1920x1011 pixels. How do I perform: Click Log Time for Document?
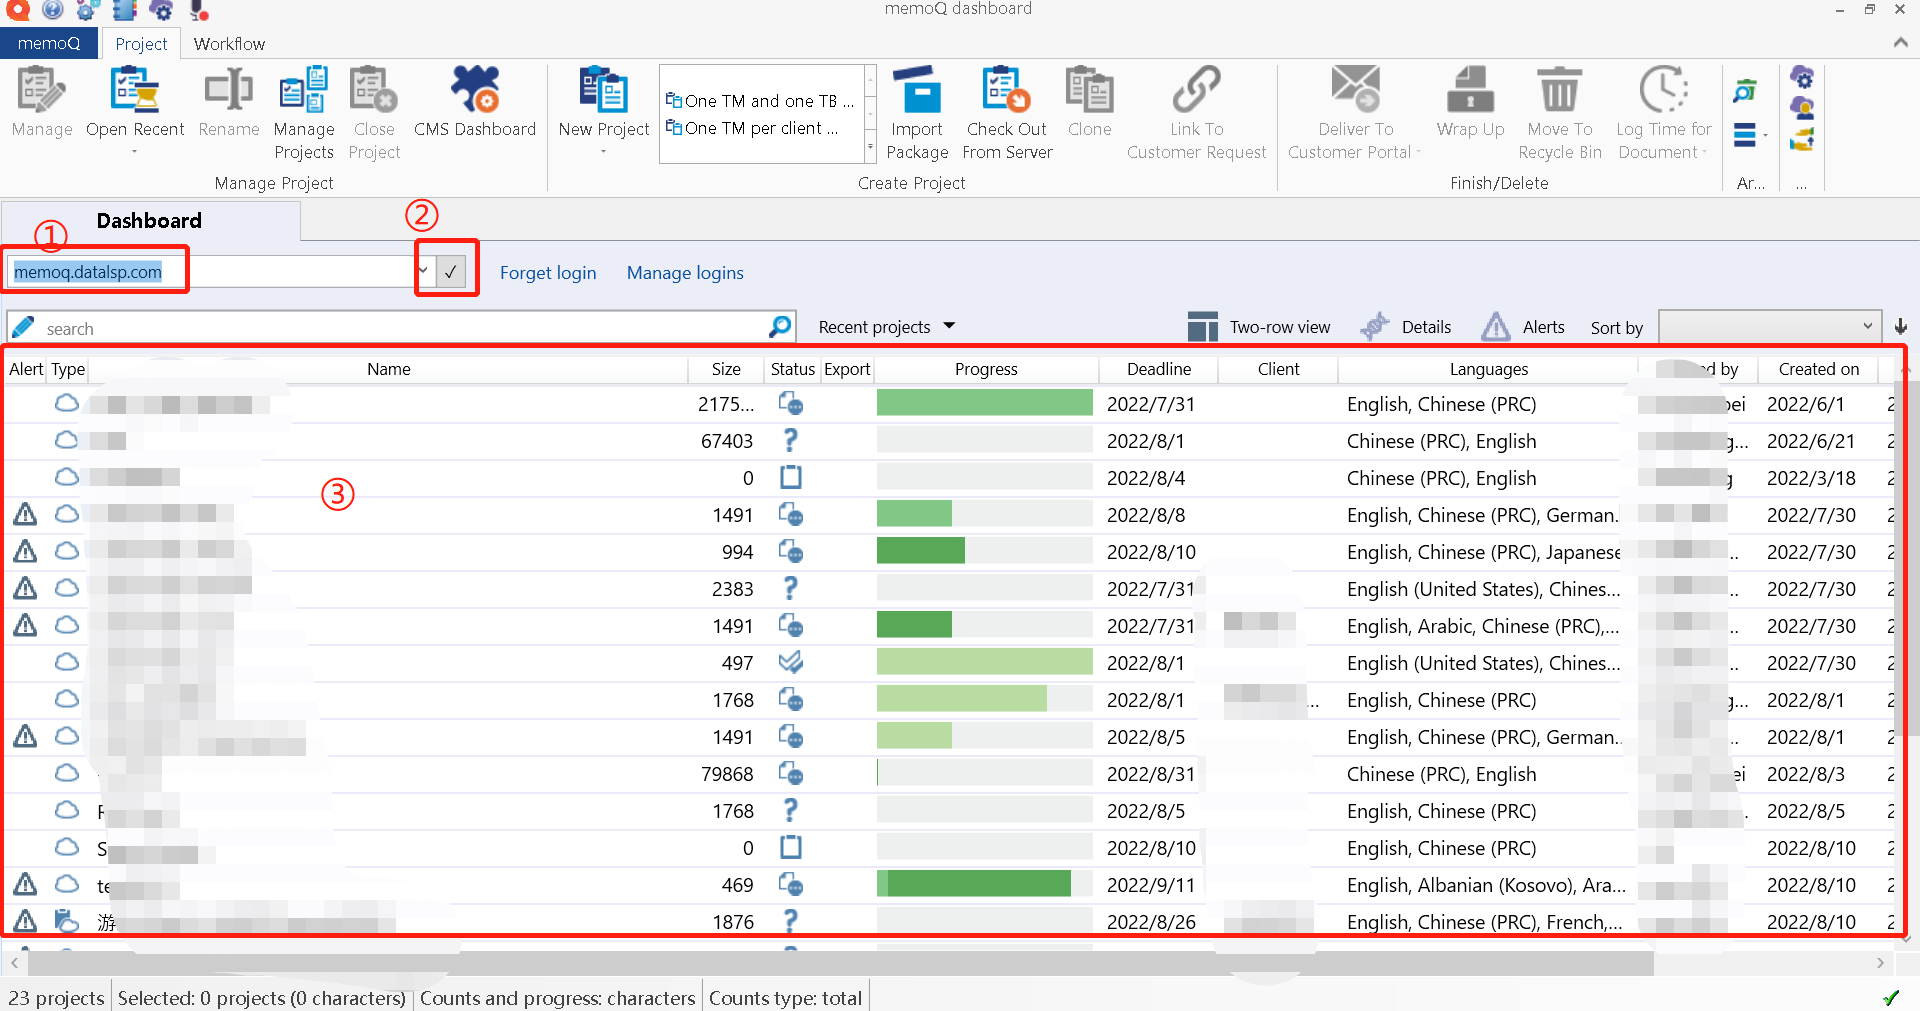pyautogui.click(x=1664, y=112)
